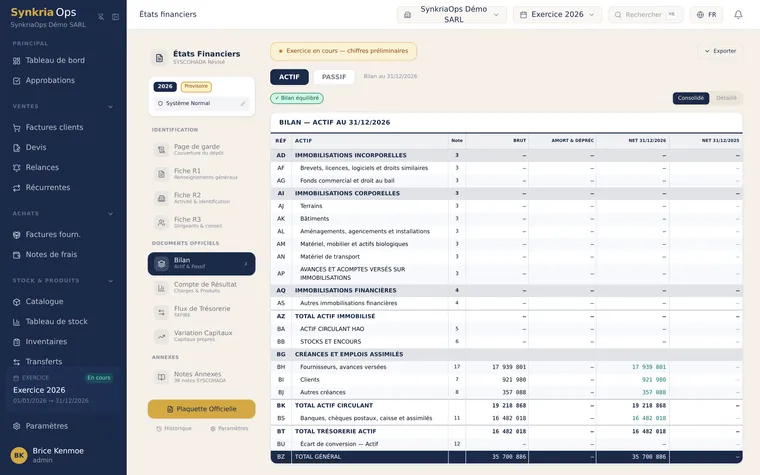Click the Bilan équilibré status badge
Image resolution: width=760 pixels, height=475 pixels.
[x=297, y=98]
